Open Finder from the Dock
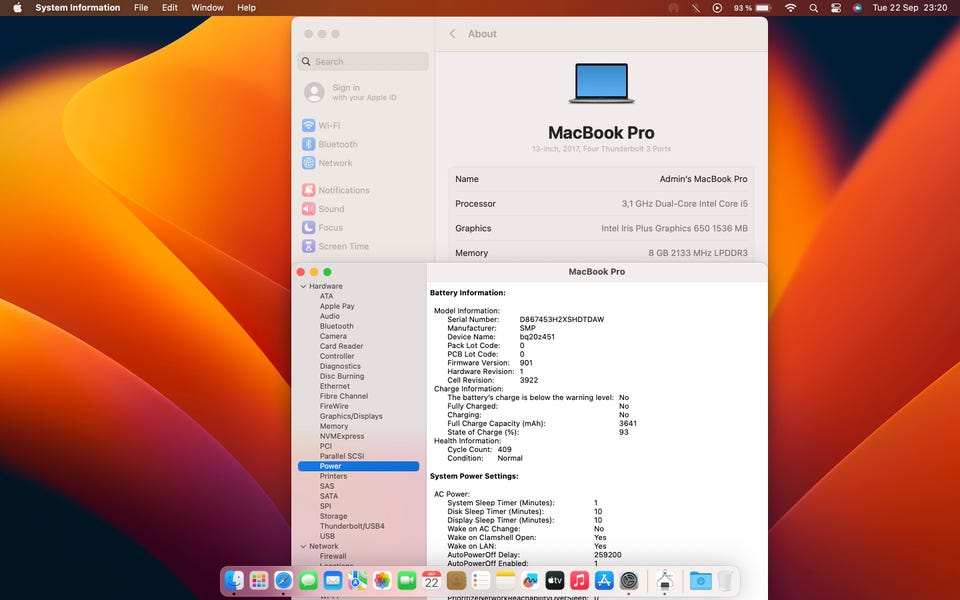Viewport: 960px width, 600px height. pos(234,580)
